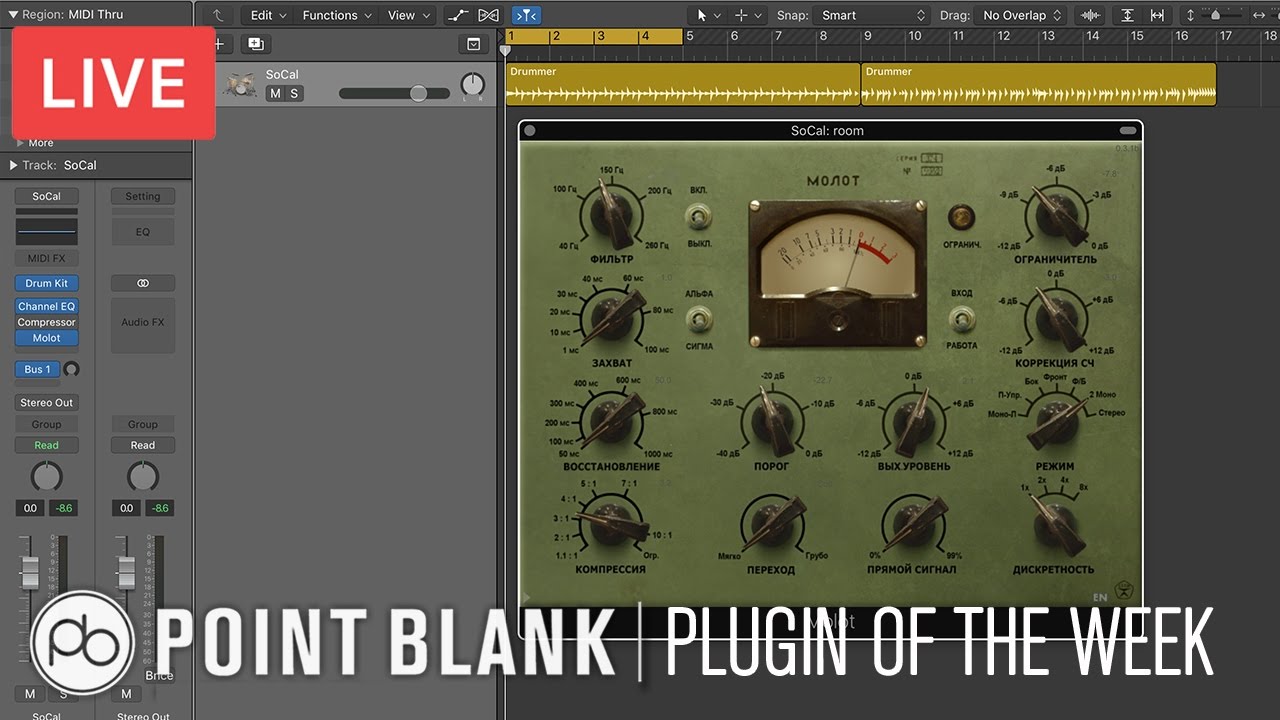The width and height of the screenshot is (1280, 720).
Task: Expand the Region MIDI Thru section
Action: point(13,15)
